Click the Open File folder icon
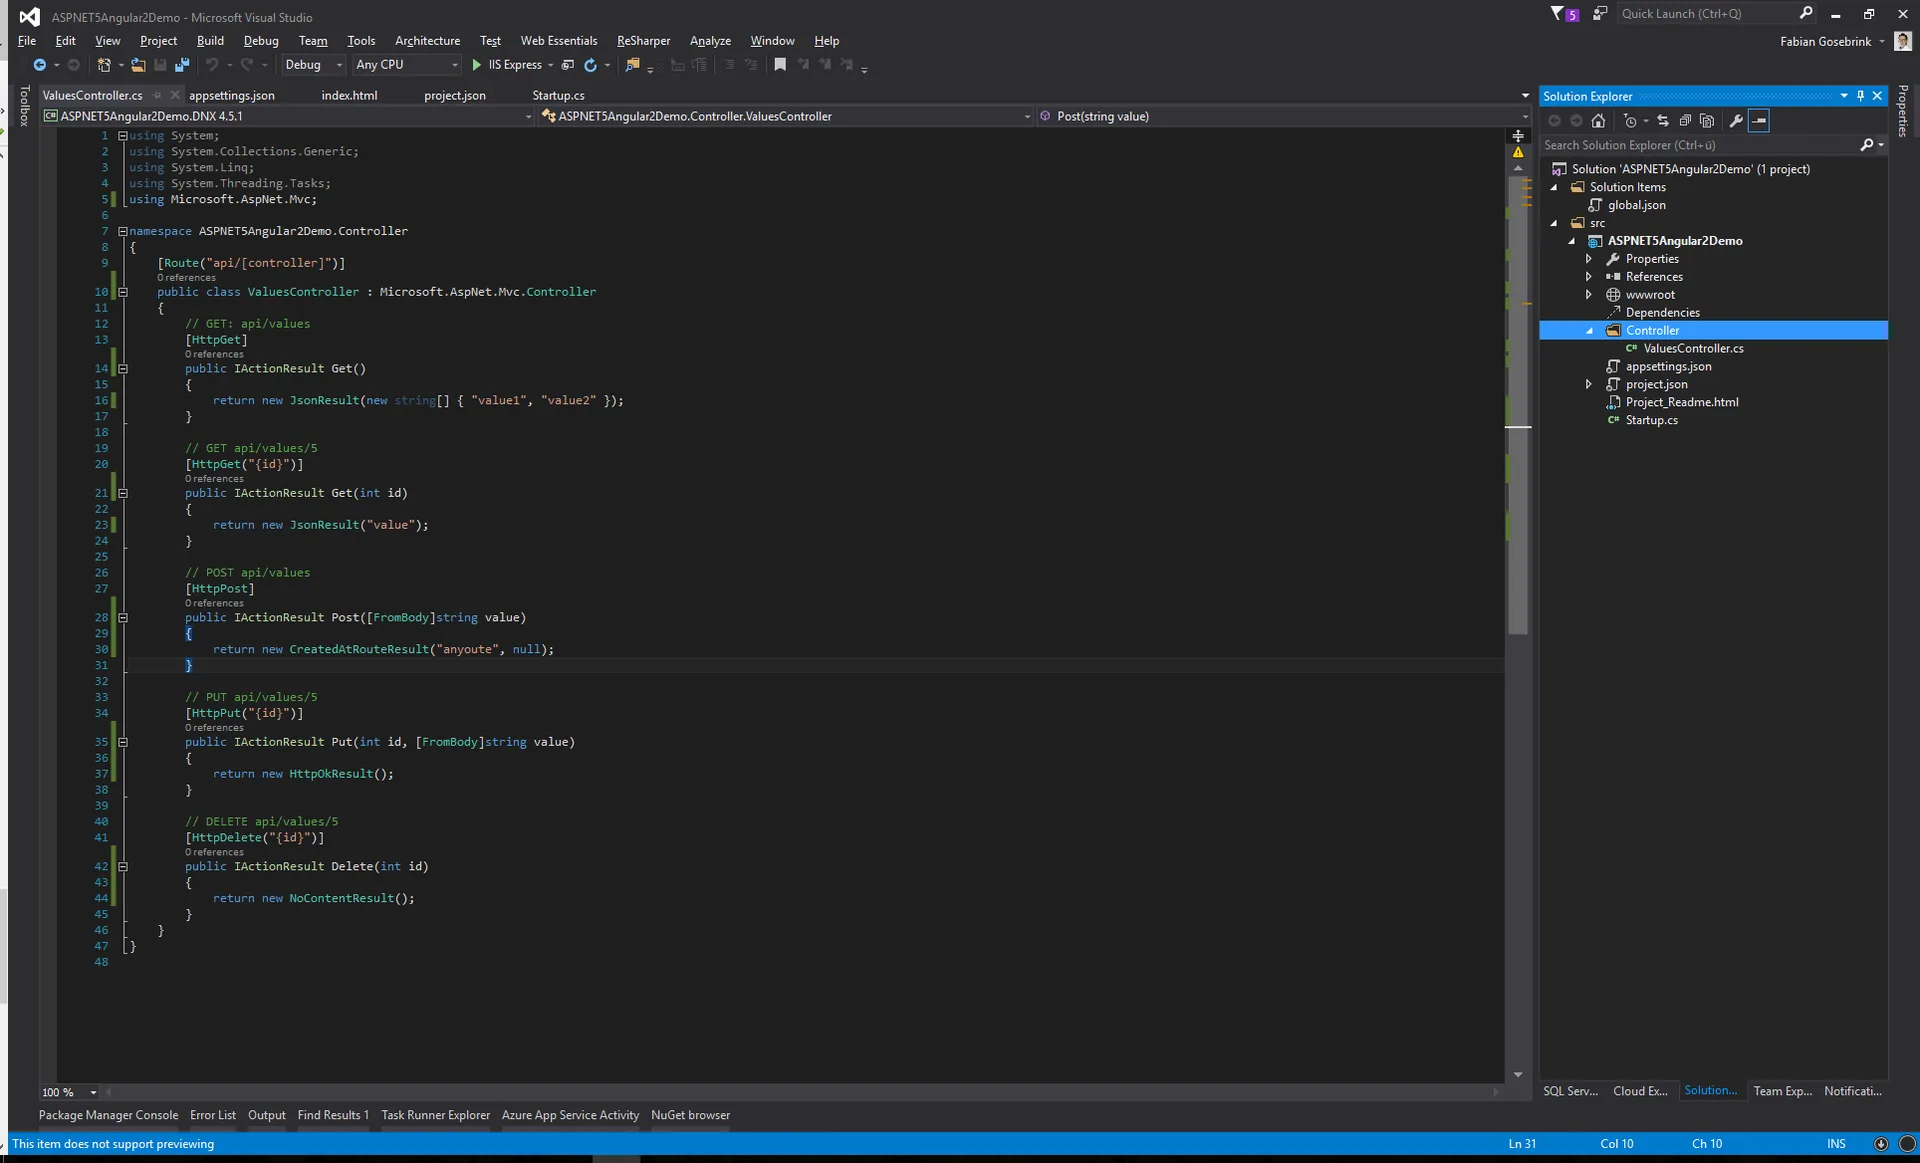Viewport: 1920px width, 1163px height. click(x=138, y=65)
